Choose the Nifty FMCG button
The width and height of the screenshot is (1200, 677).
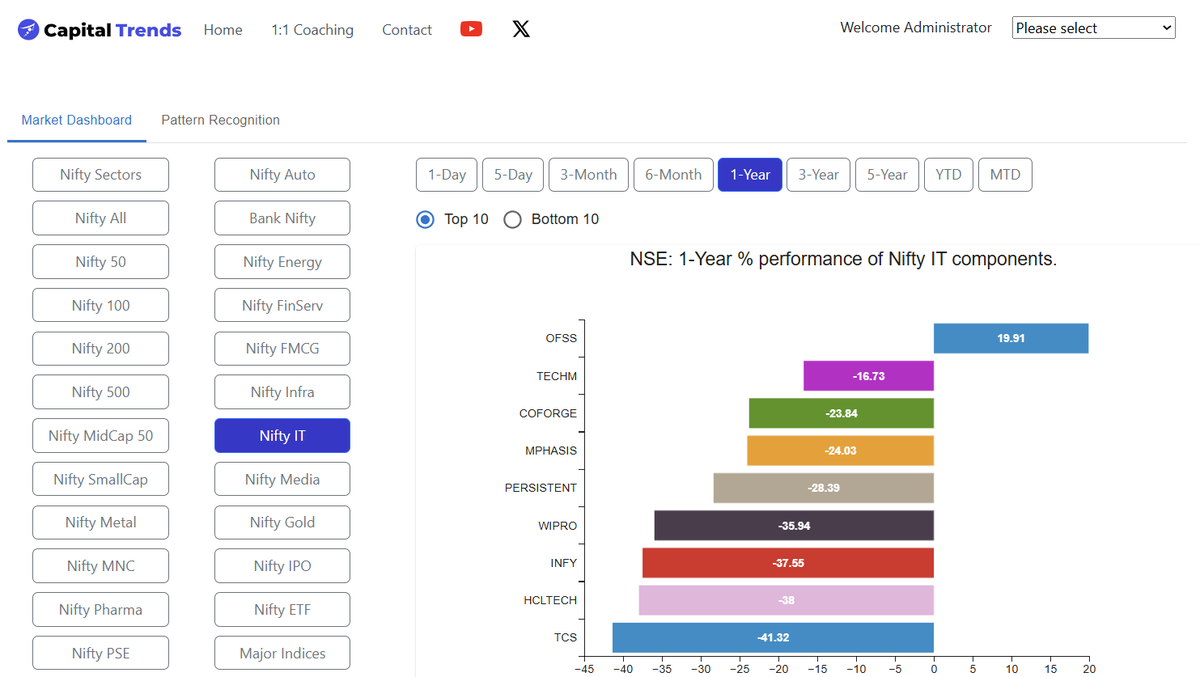(x=282, y=349)
